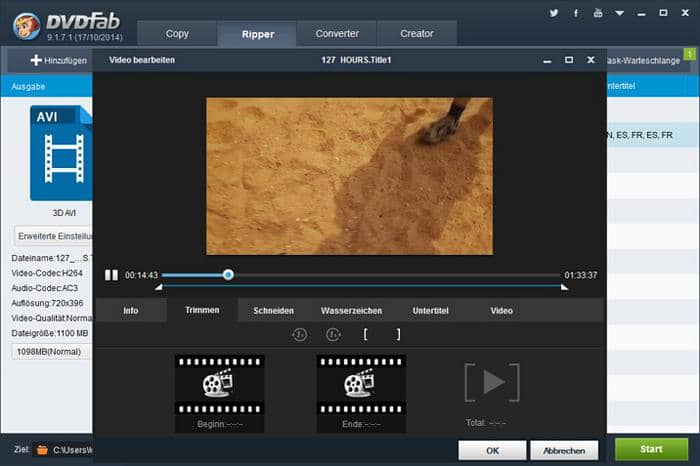
Task: Click the Dateiname:127 text row
Action: [x=51, y=258]
